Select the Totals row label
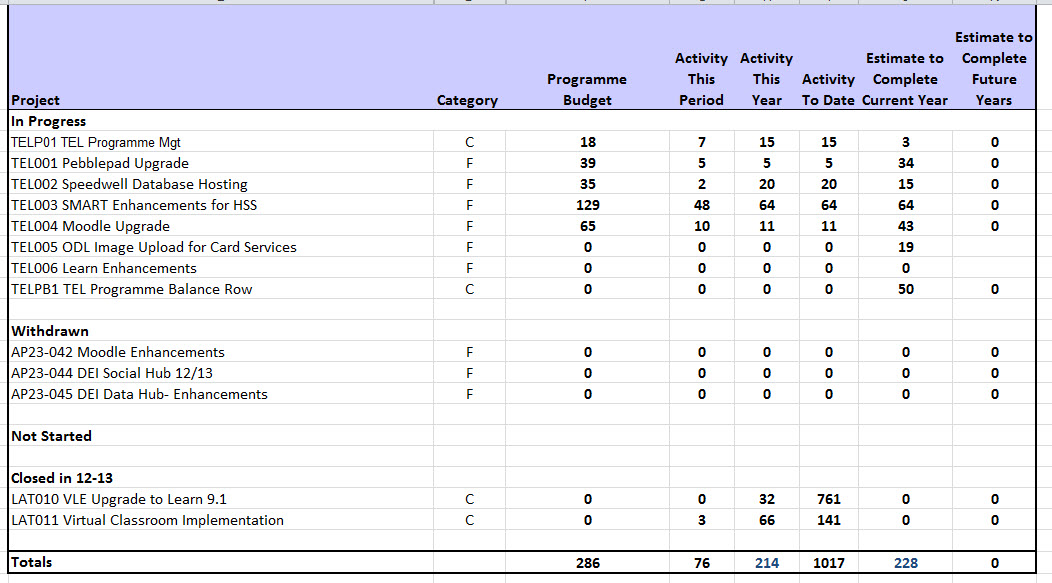The image size is (1052, 583). [x=32, y=562]
